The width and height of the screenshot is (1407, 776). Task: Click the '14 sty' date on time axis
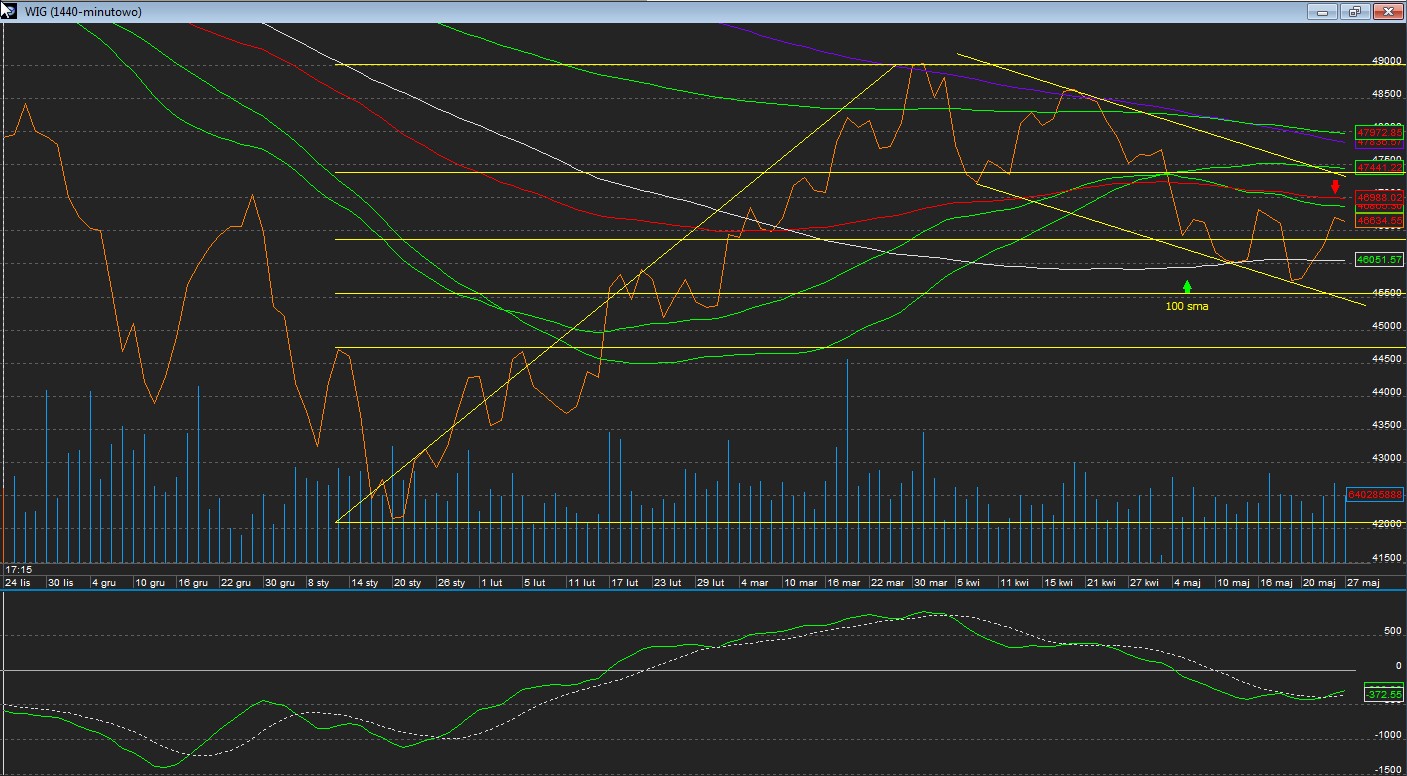point(364,582)
